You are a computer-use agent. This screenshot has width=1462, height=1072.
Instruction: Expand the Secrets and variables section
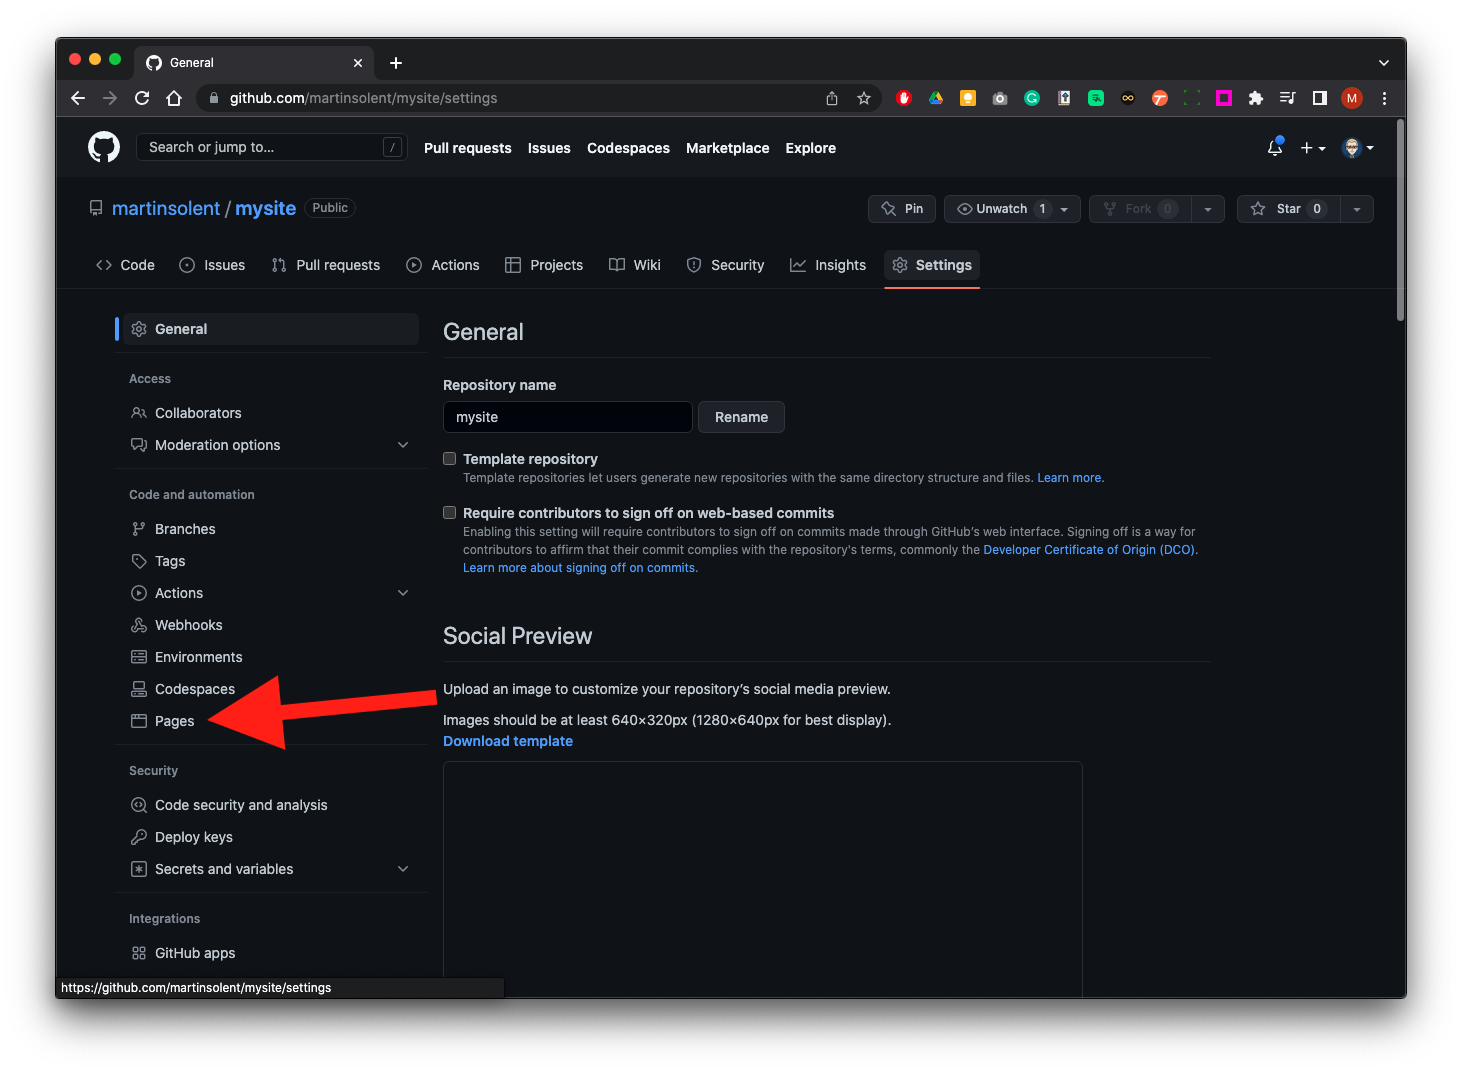click(x=403, y=869)
